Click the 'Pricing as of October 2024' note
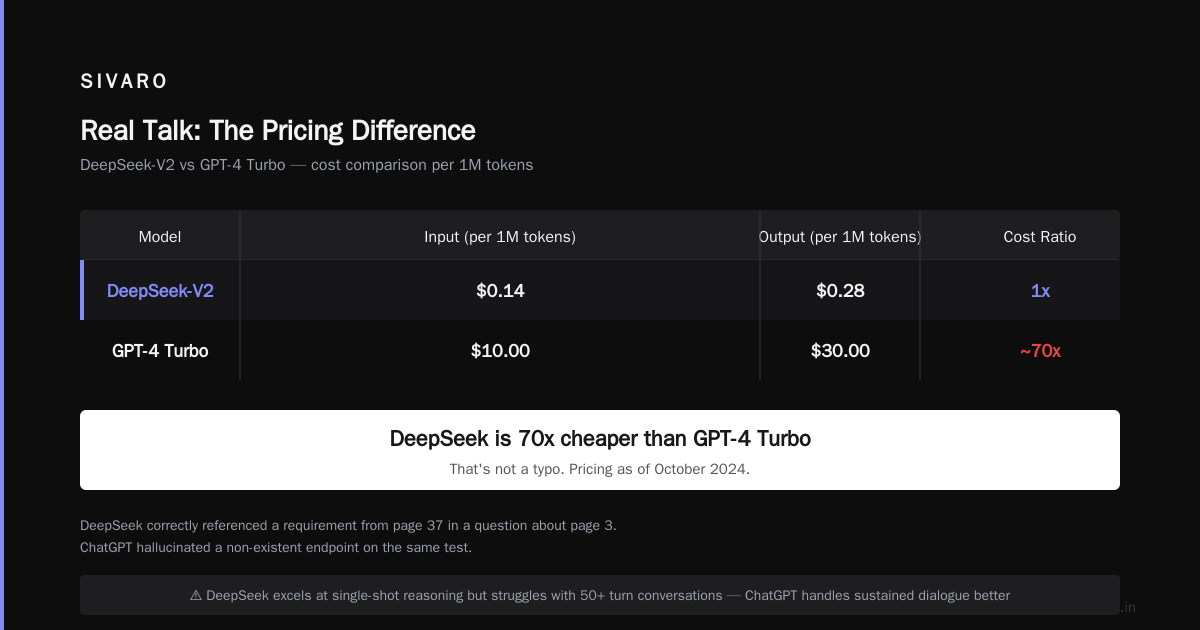 click(x=659, y=469)
